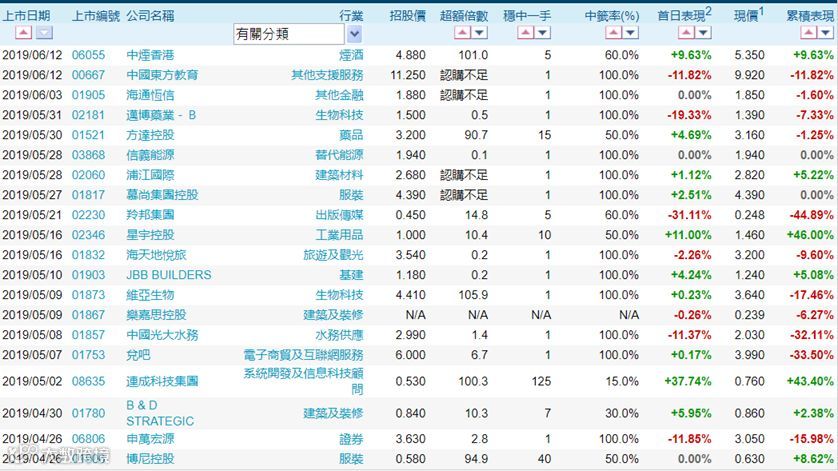The height and width of the screenshot is (471, 838).
Task: Select the 2019/05/21 listing date
Action: pyautogui.click(x=32, y=215)
